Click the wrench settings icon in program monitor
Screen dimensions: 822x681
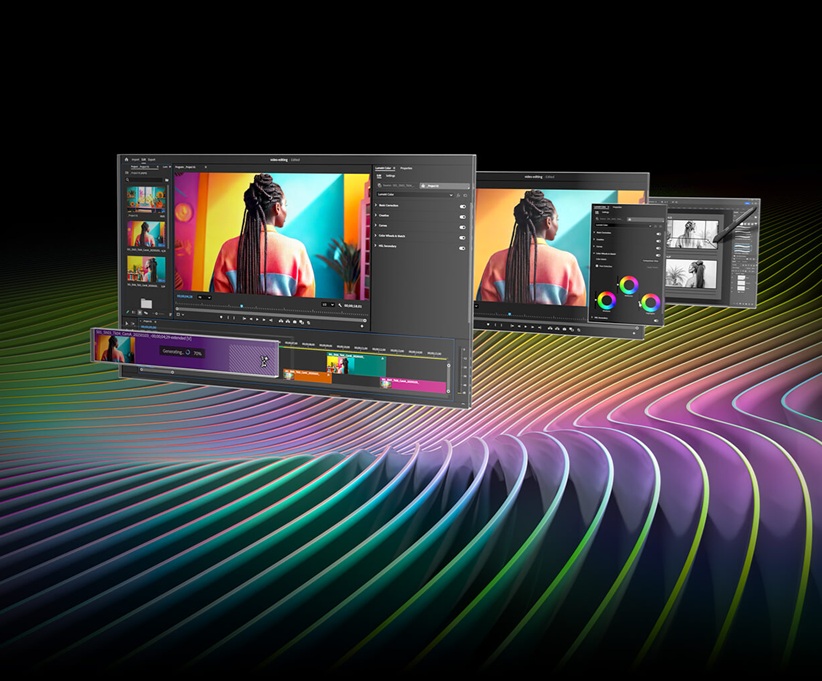click(x=340, y=305)
